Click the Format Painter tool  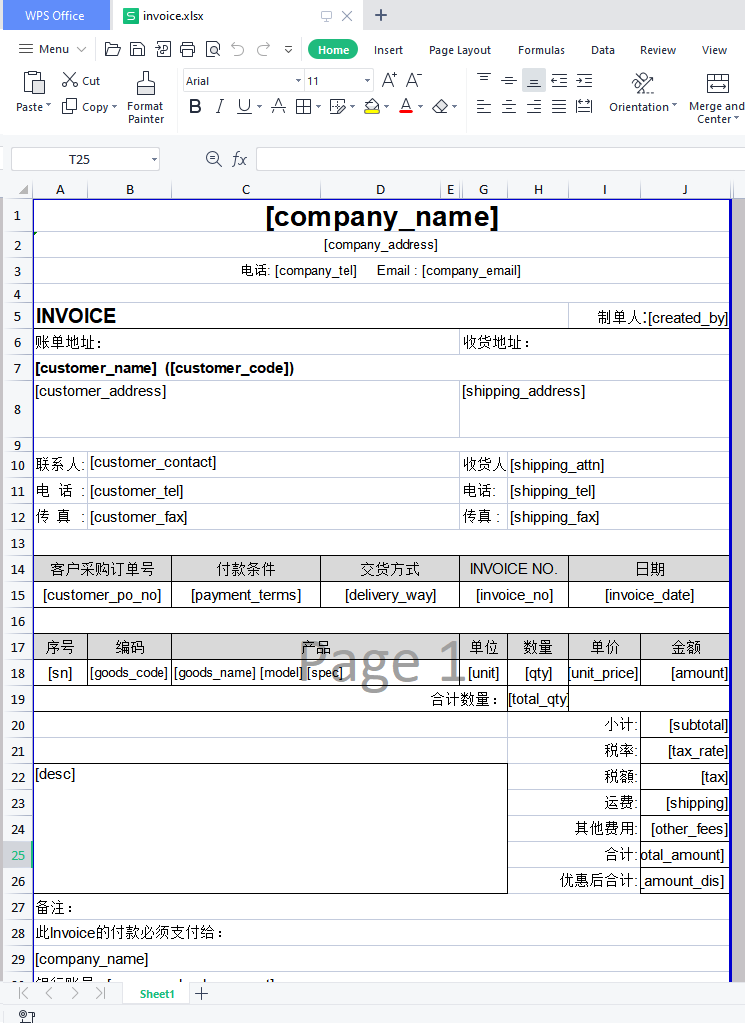(x=146, y=97)
